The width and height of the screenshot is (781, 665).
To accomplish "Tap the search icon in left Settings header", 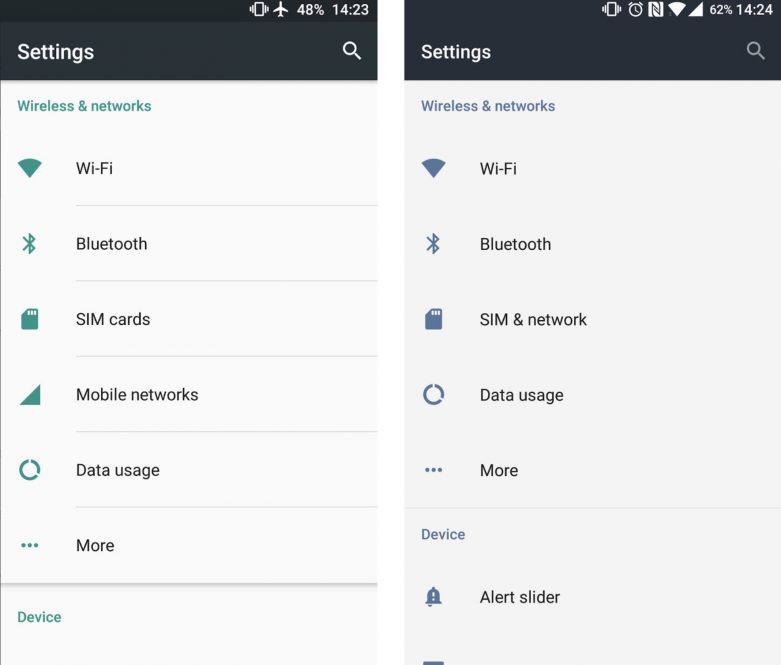I will (352, 51).
